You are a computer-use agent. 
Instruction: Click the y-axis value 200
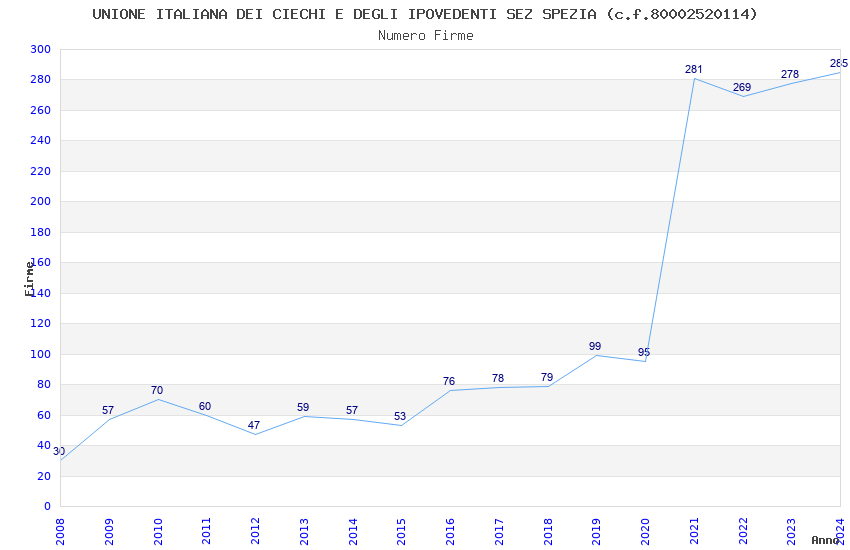tap(41, 201)
